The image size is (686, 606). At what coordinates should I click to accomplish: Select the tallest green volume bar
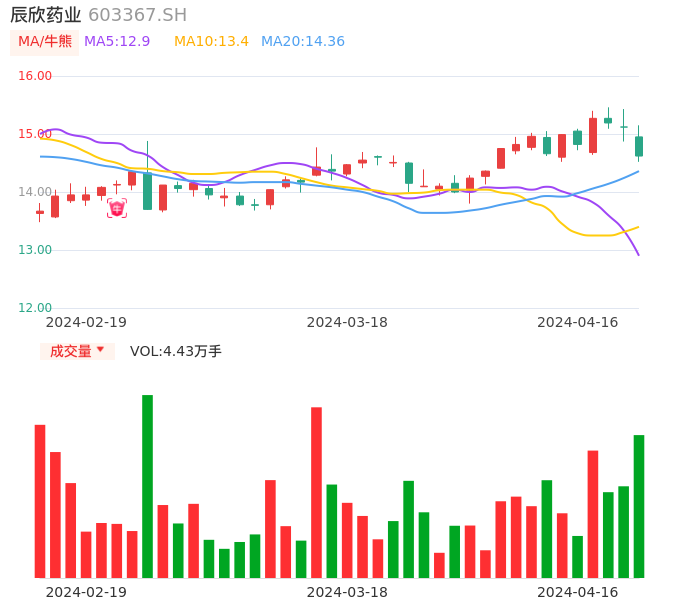coord(147,486)
